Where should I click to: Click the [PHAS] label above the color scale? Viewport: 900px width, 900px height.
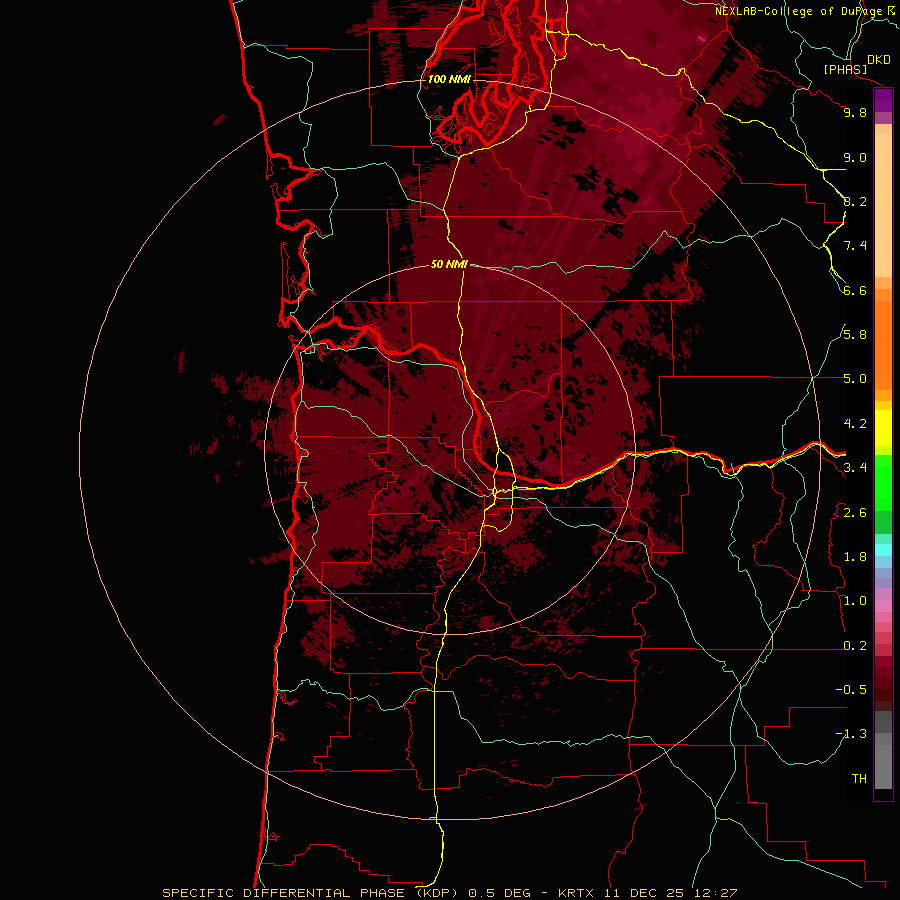coord(845,69)
